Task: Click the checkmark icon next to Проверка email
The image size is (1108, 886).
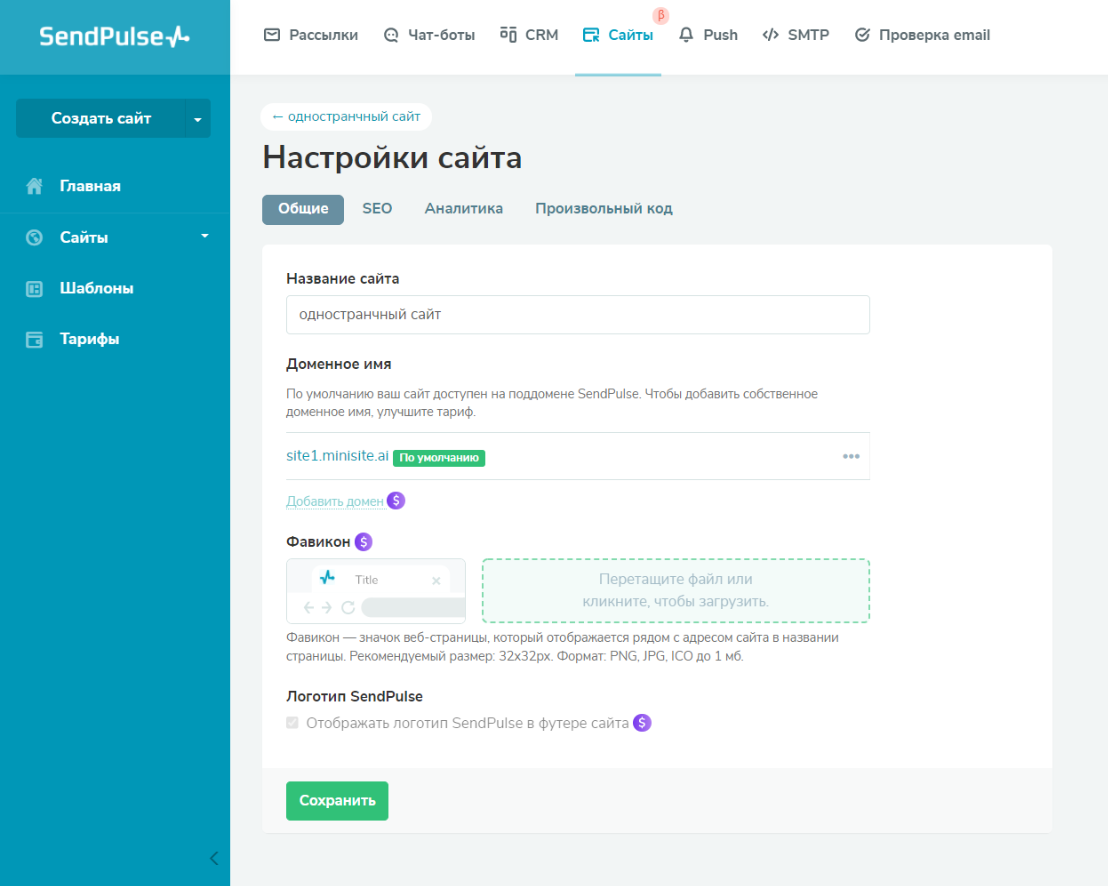Action: click(x=862, y=35)
